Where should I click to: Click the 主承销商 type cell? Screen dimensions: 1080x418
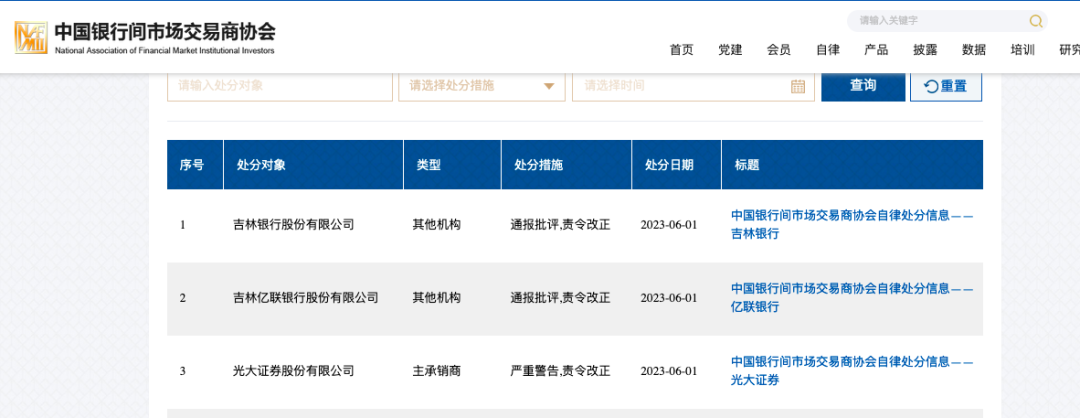coord(437,370)
